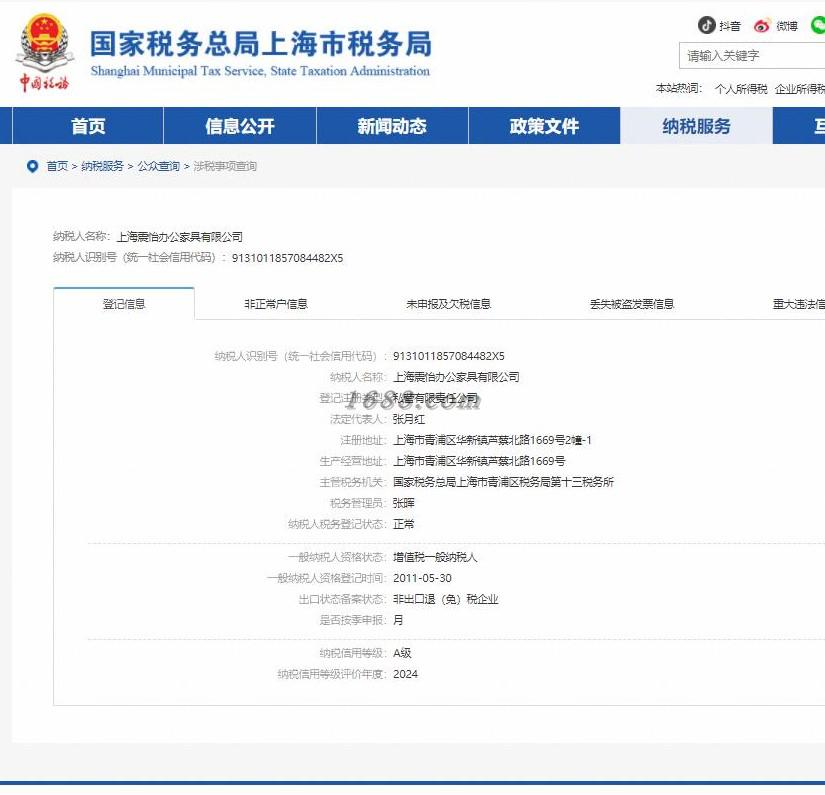
Task: Click the 非出口退（免）税企业 value
Action: [446, 599]
